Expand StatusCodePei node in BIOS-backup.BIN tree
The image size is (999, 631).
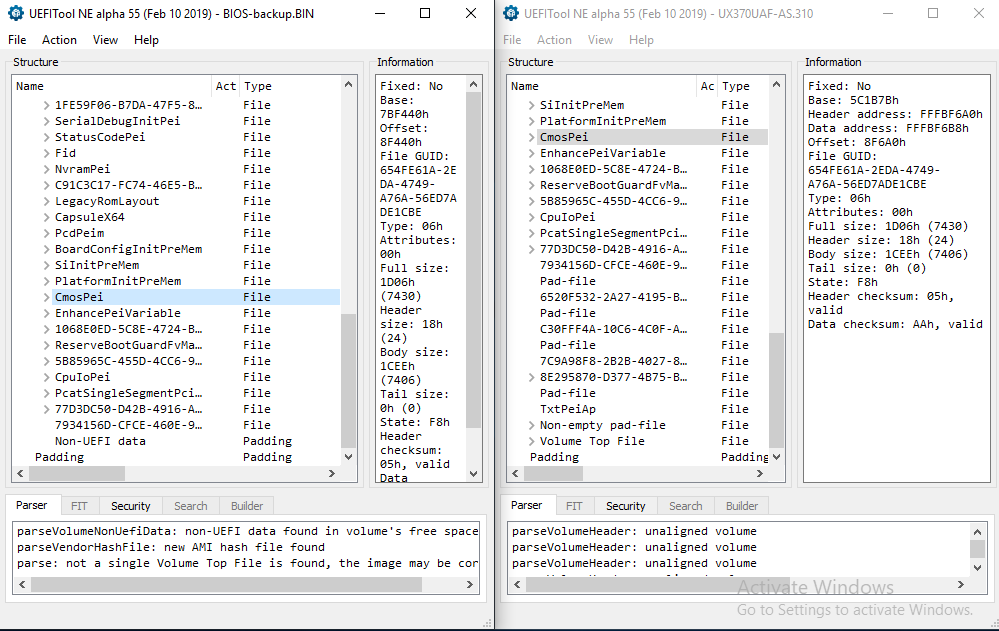click(x=46, y=137)
